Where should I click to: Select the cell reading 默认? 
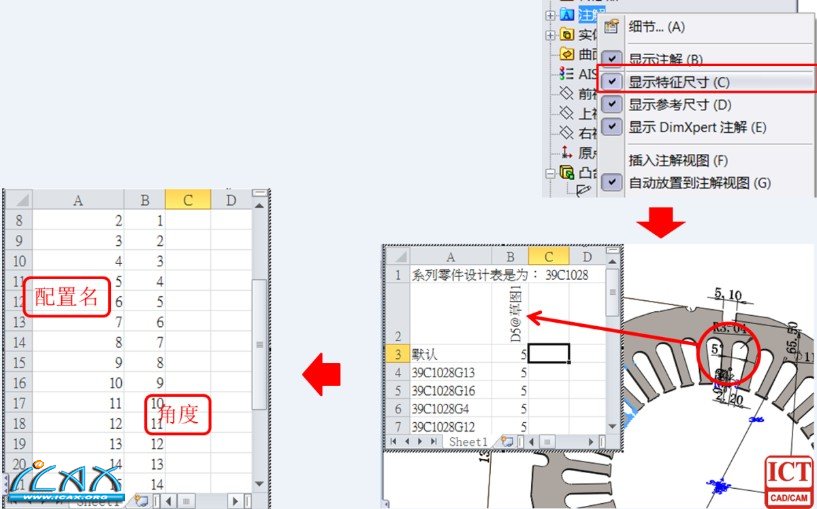tap(451, 354)
